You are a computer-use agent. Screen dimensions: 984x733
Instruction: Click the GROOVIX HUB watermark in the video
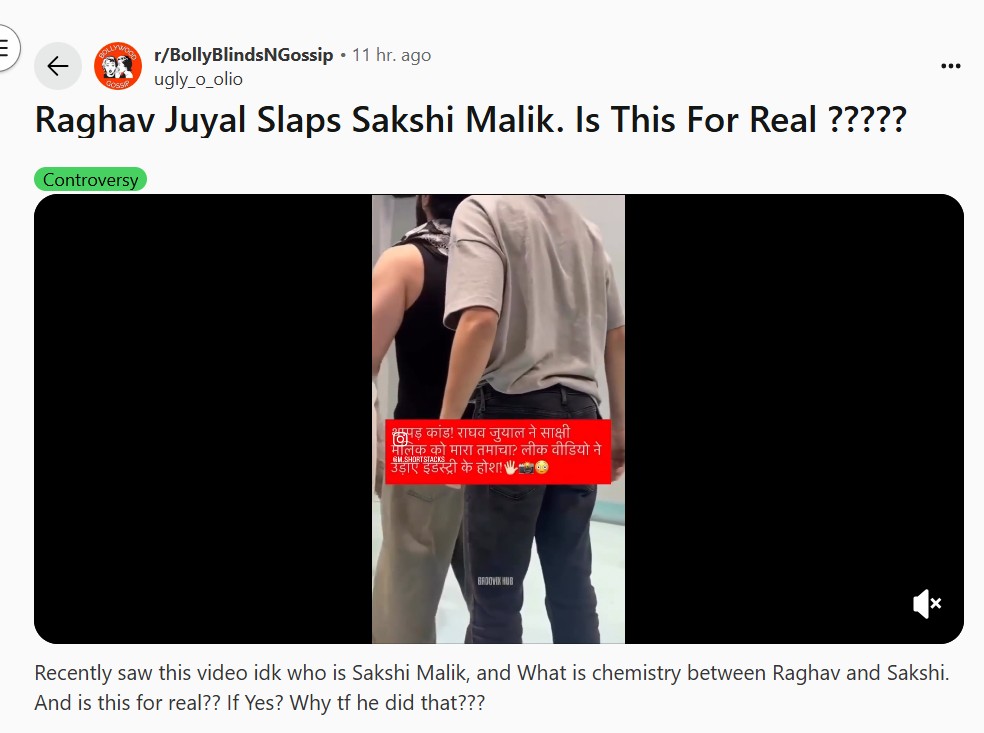pyautogui.click(x=495, y=581)
